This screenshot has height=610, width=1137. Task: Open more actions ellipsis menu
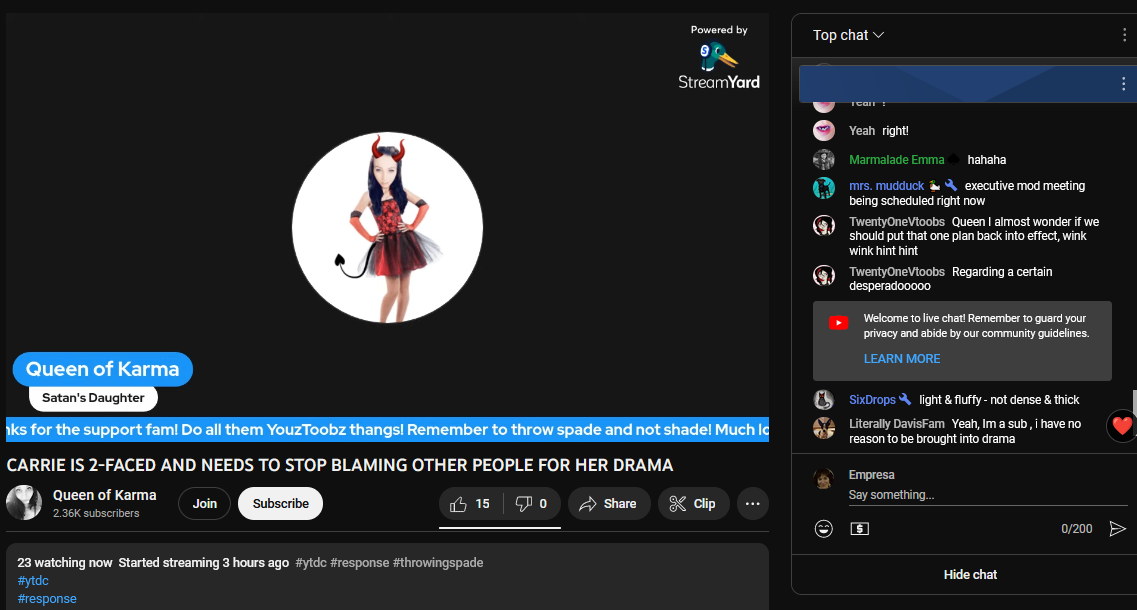click(x=753, y=503)
